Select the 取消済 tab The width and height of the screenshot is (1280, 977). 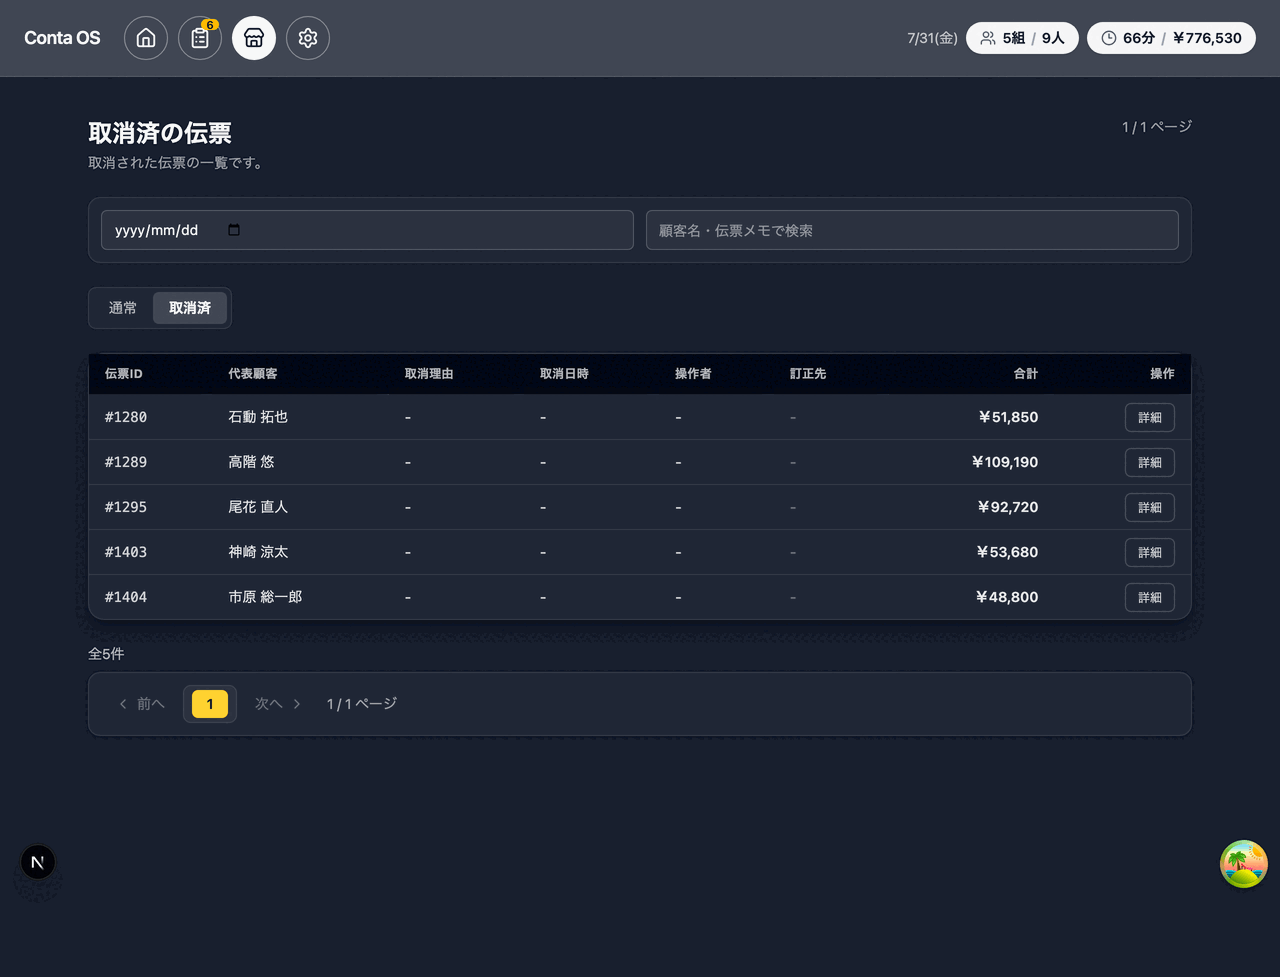(x=190, y=308)
